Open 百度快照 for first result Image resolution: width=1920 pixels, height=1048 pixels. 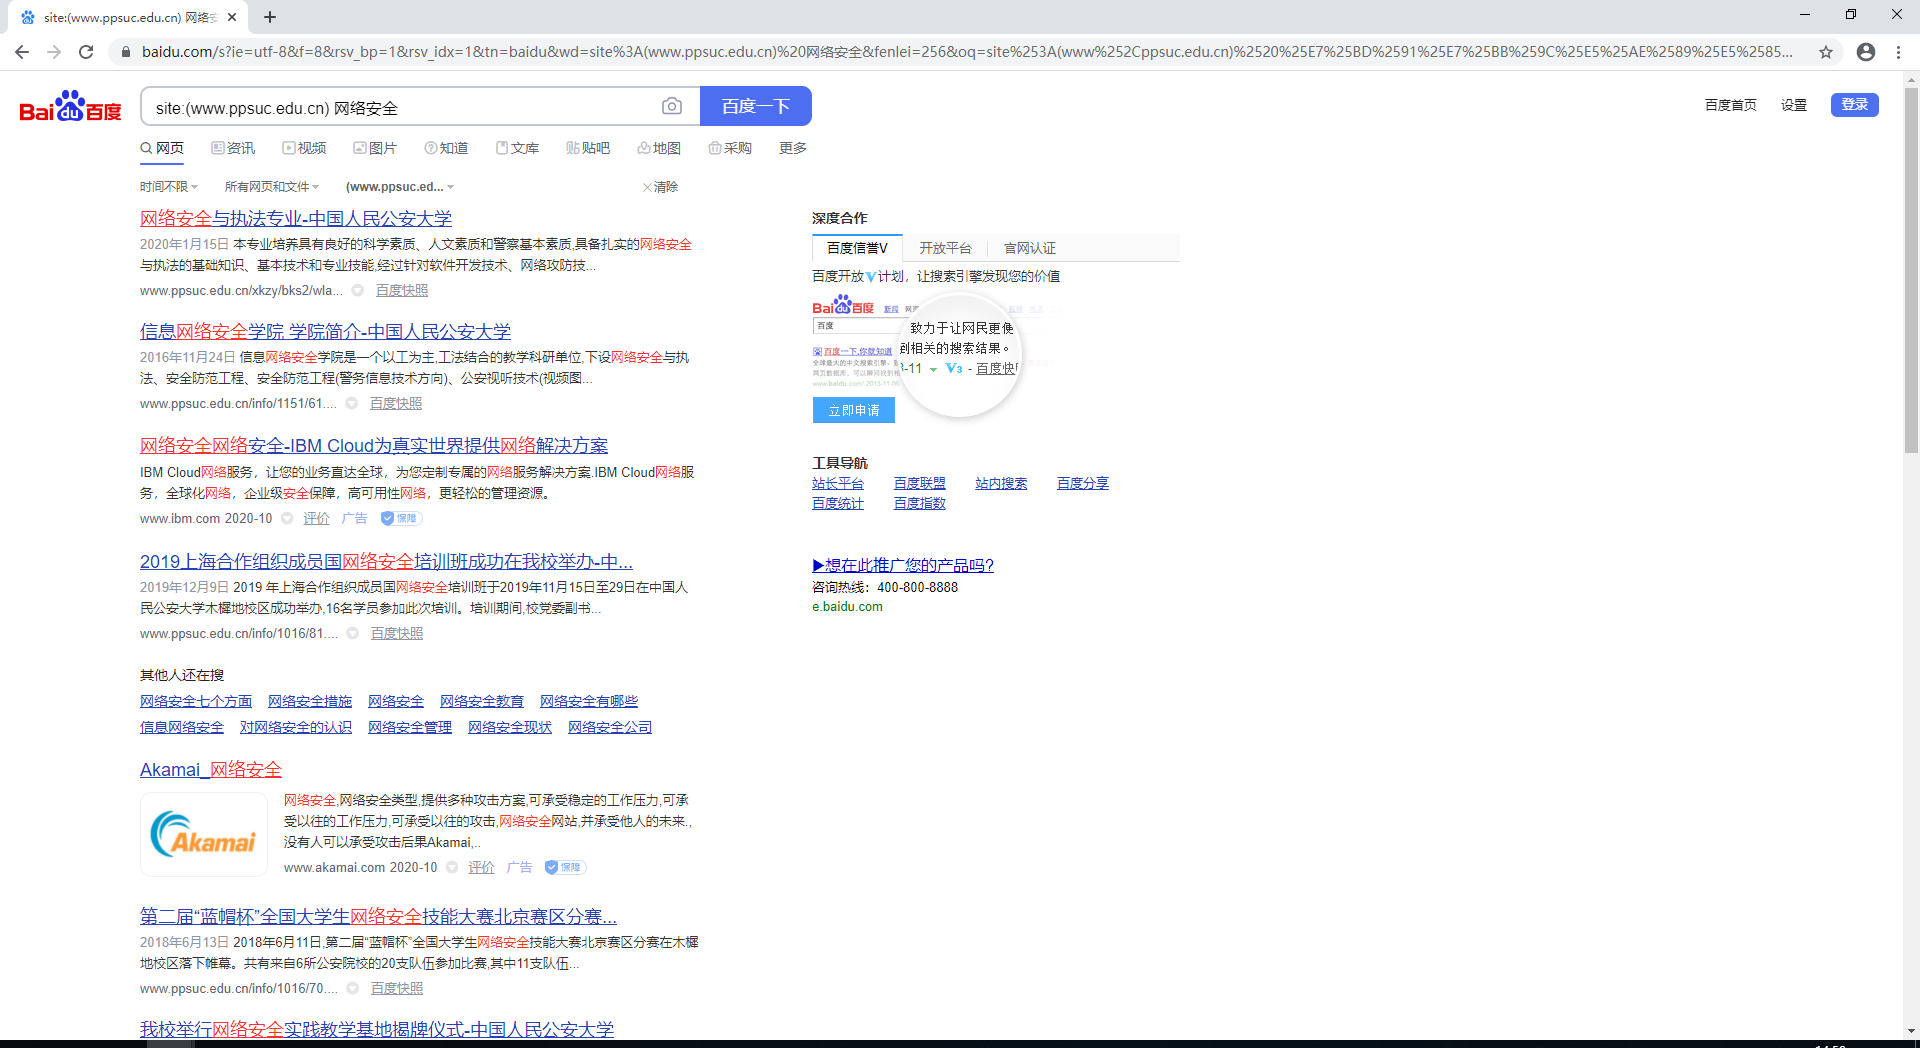[402, 291]
